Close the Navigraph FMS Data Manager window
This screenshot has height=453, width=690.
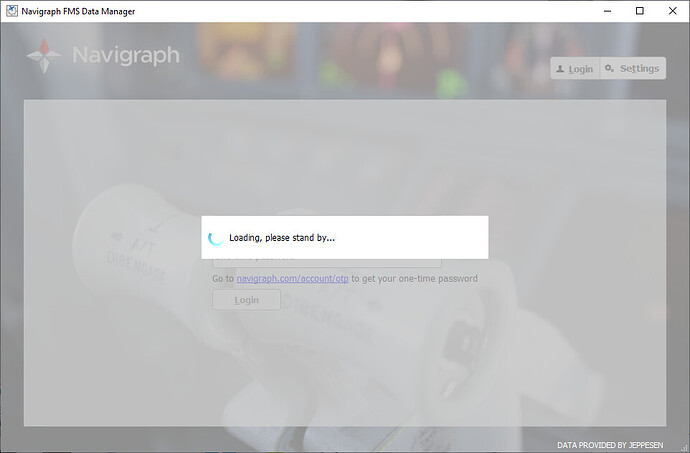pos(672,11)
